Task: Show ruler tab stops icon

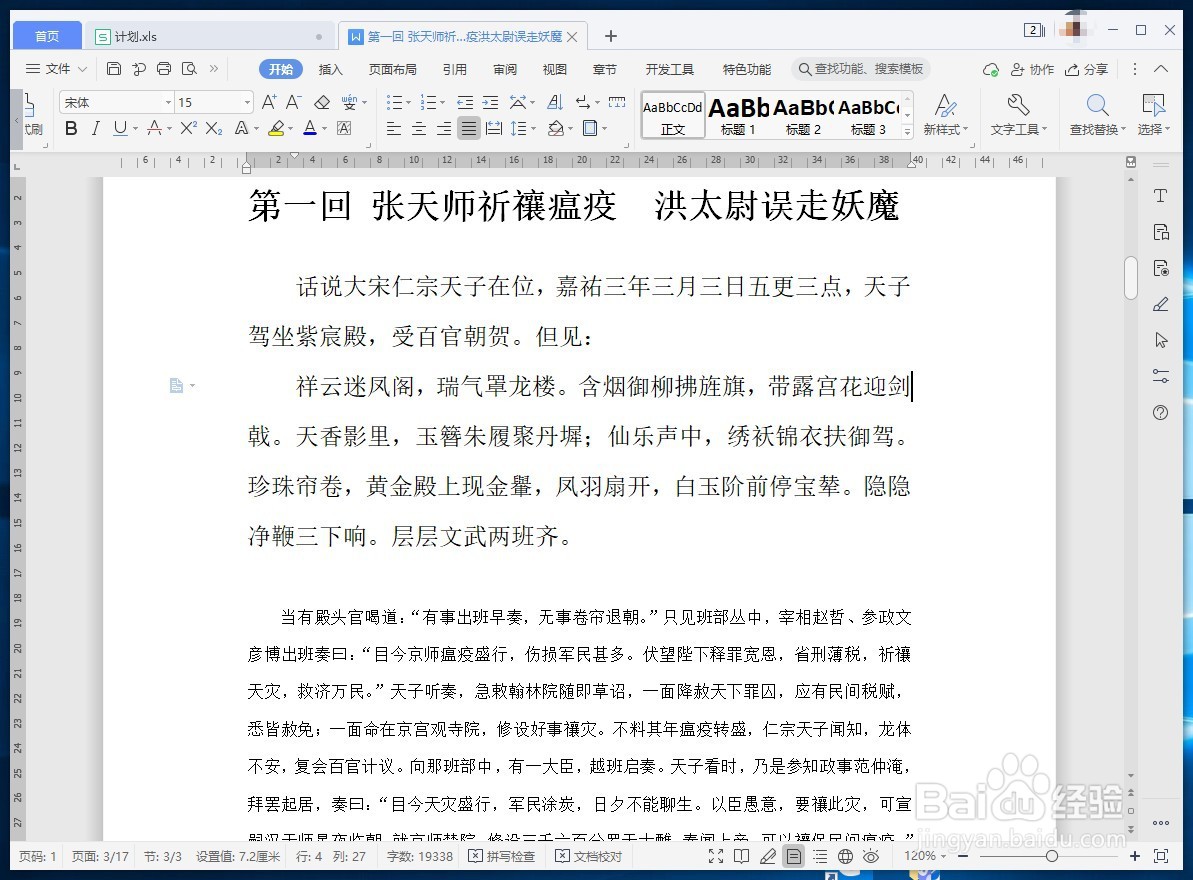Action: coord(617,102)
